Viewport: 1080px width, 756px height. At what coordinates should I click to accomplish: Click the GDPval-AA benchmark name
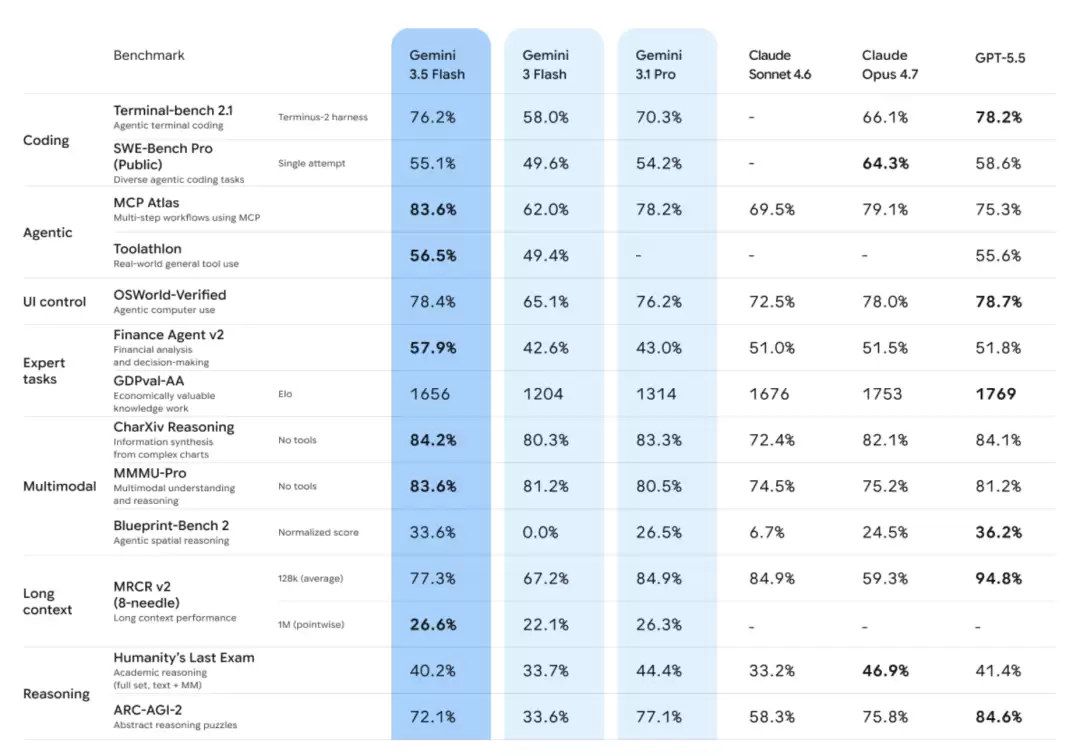(149, 381)
